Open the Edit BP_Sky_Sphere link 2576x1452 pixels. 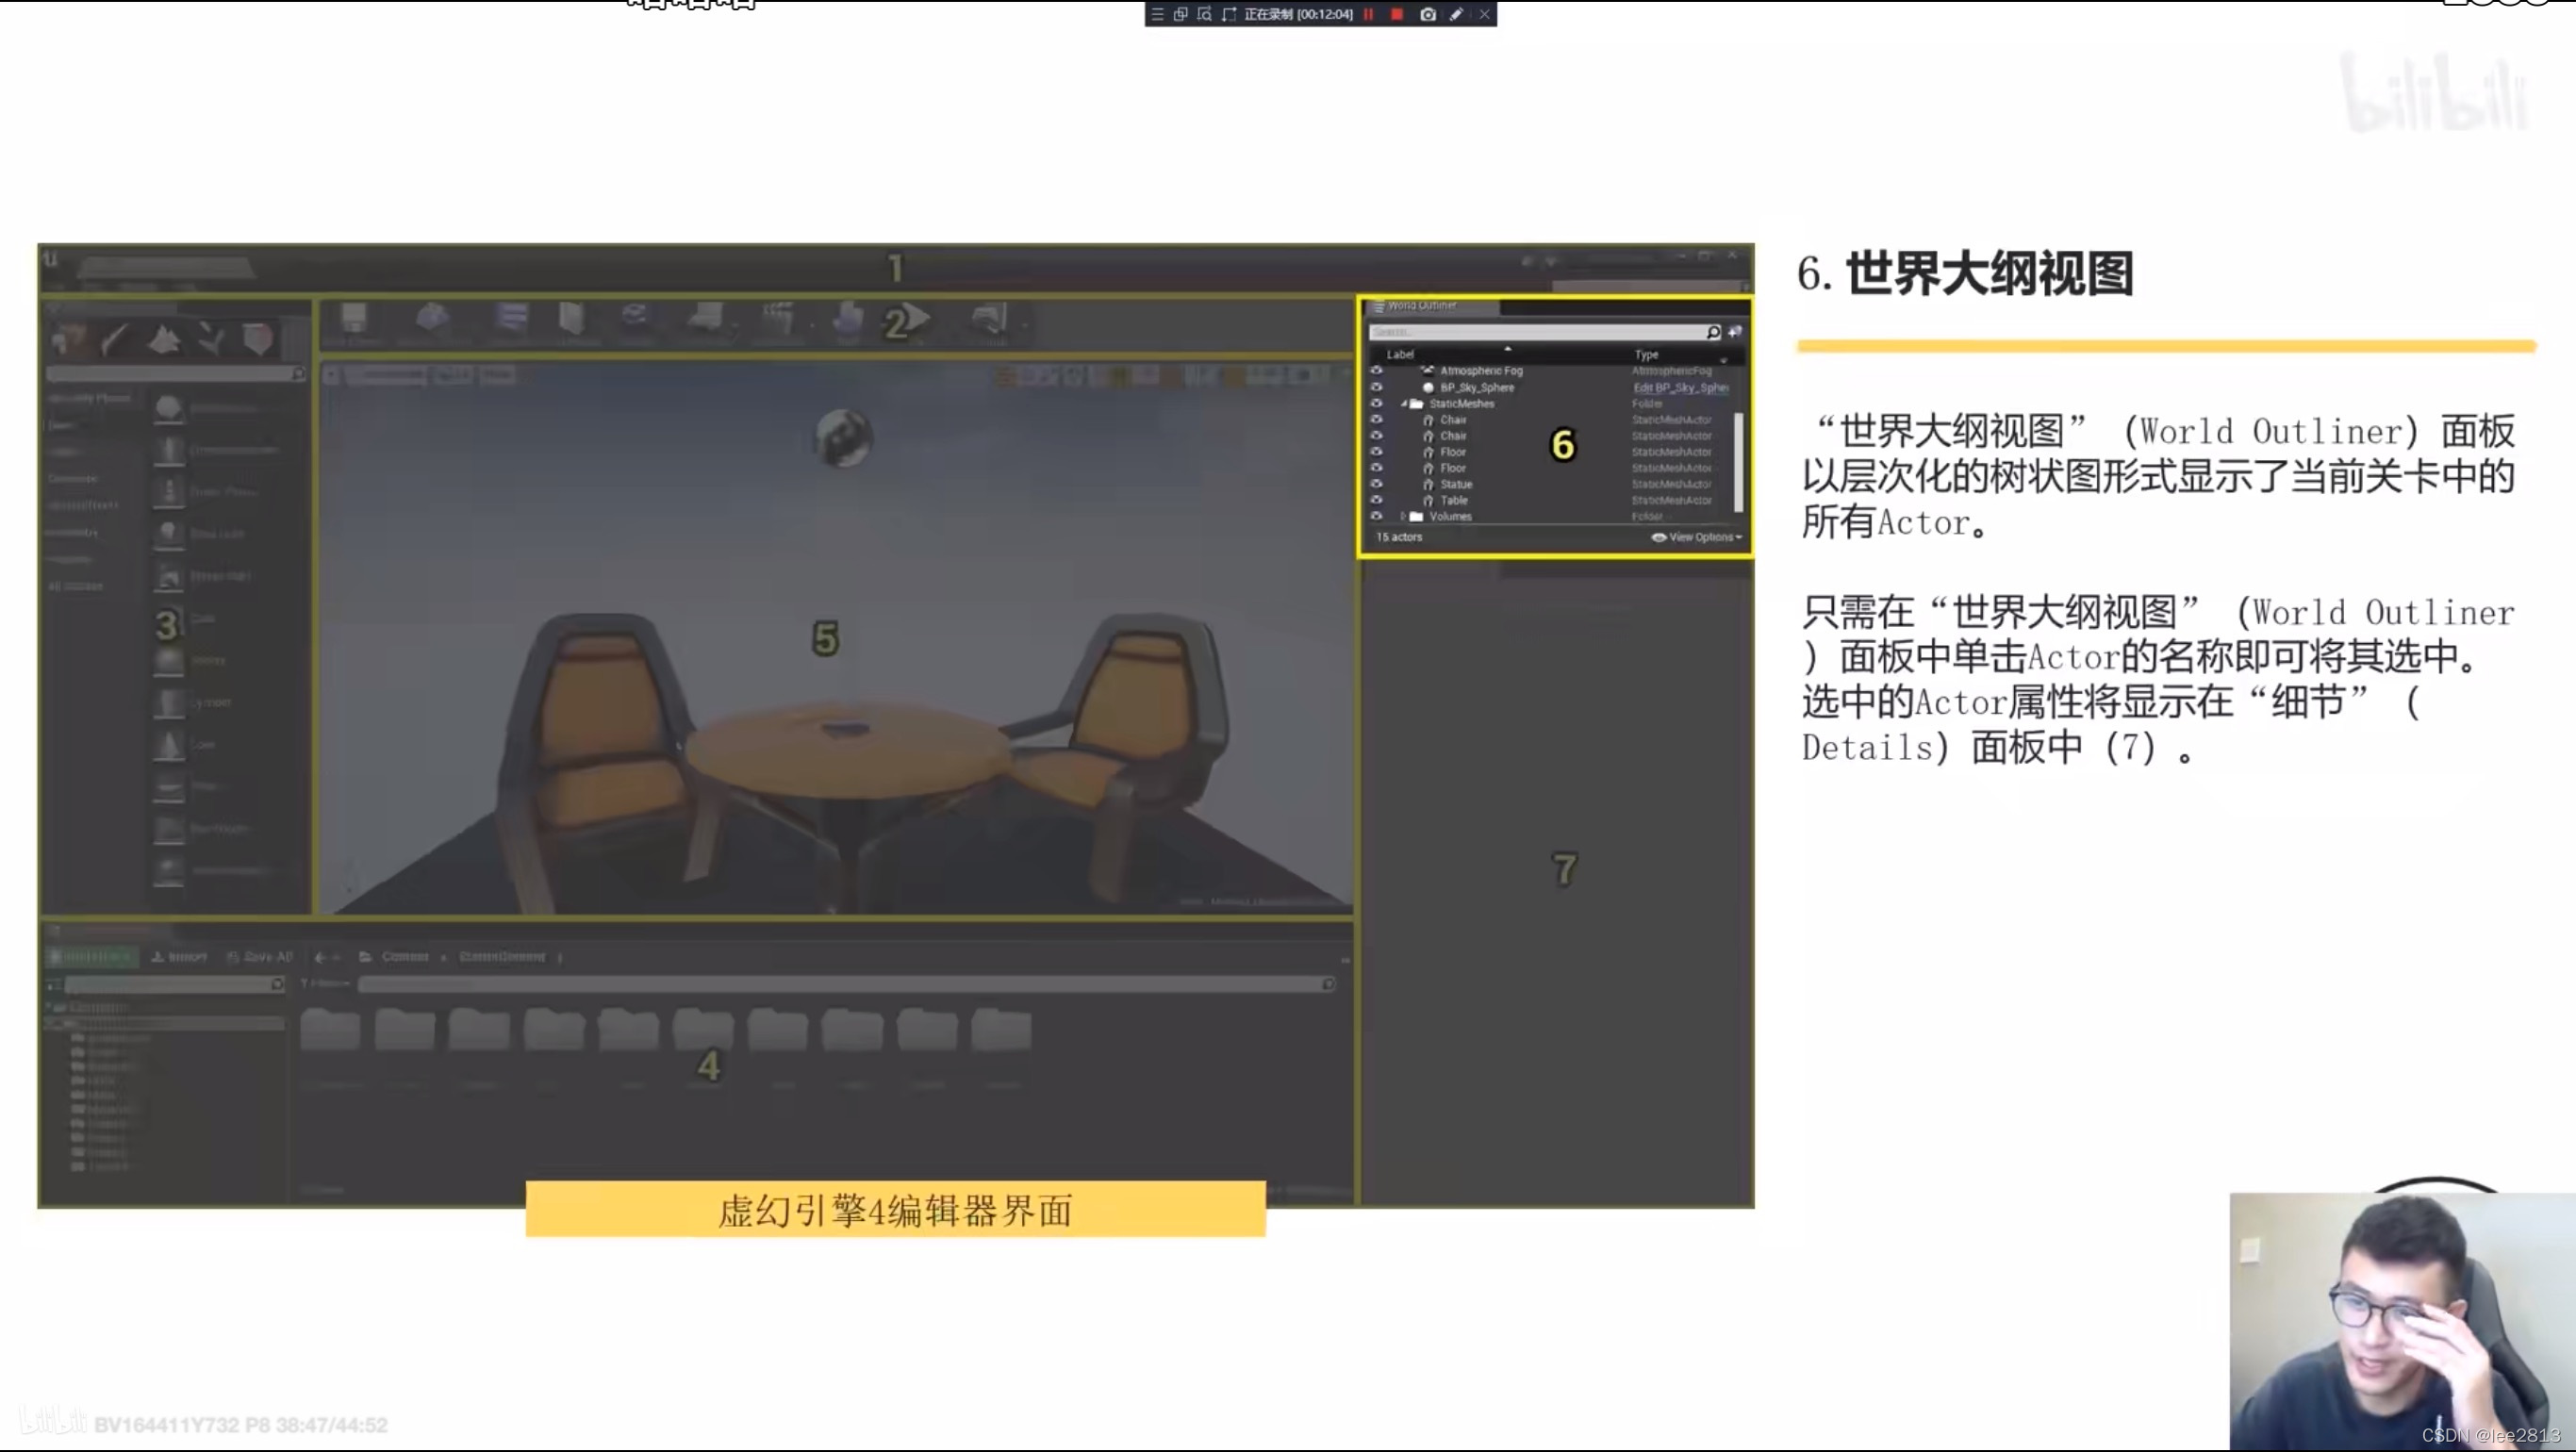click(x=1680, y=388)
